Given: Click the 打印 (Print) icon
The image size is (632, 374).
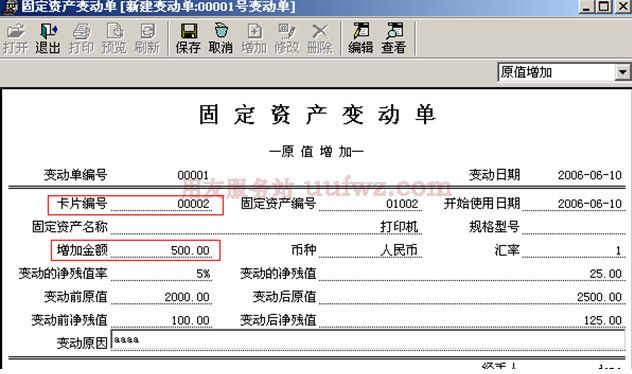Looking at the screenshot, I should point(81,39).
